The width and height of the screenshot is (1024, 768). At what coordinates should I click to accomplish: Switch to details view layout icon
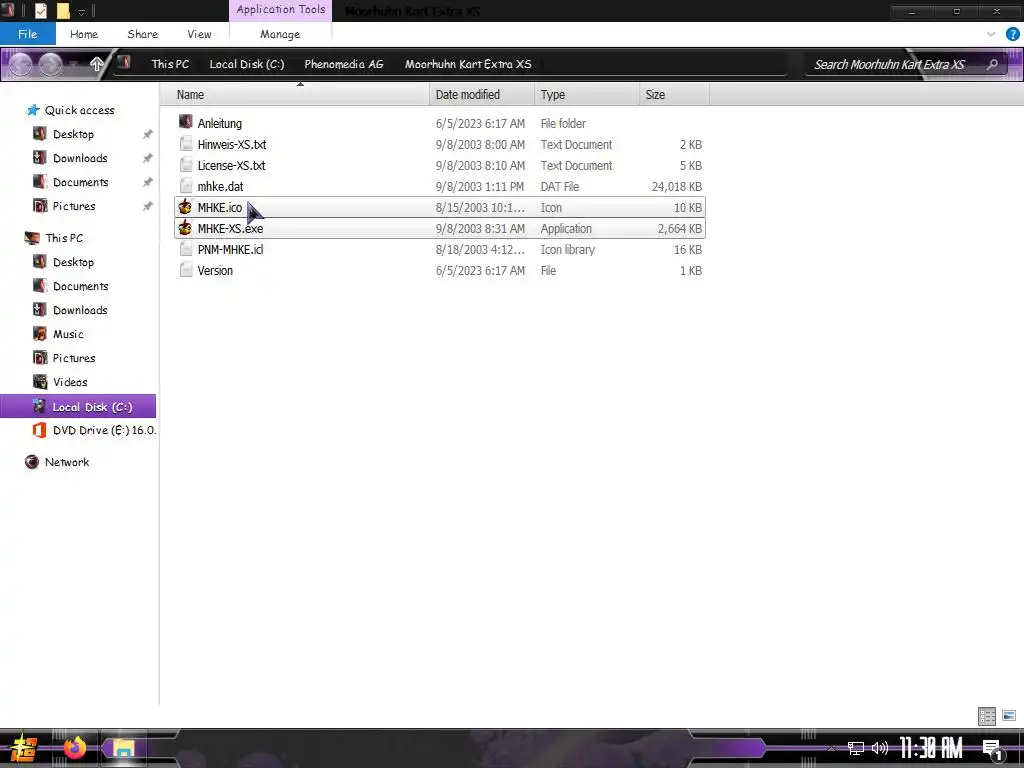click(987, 716)
